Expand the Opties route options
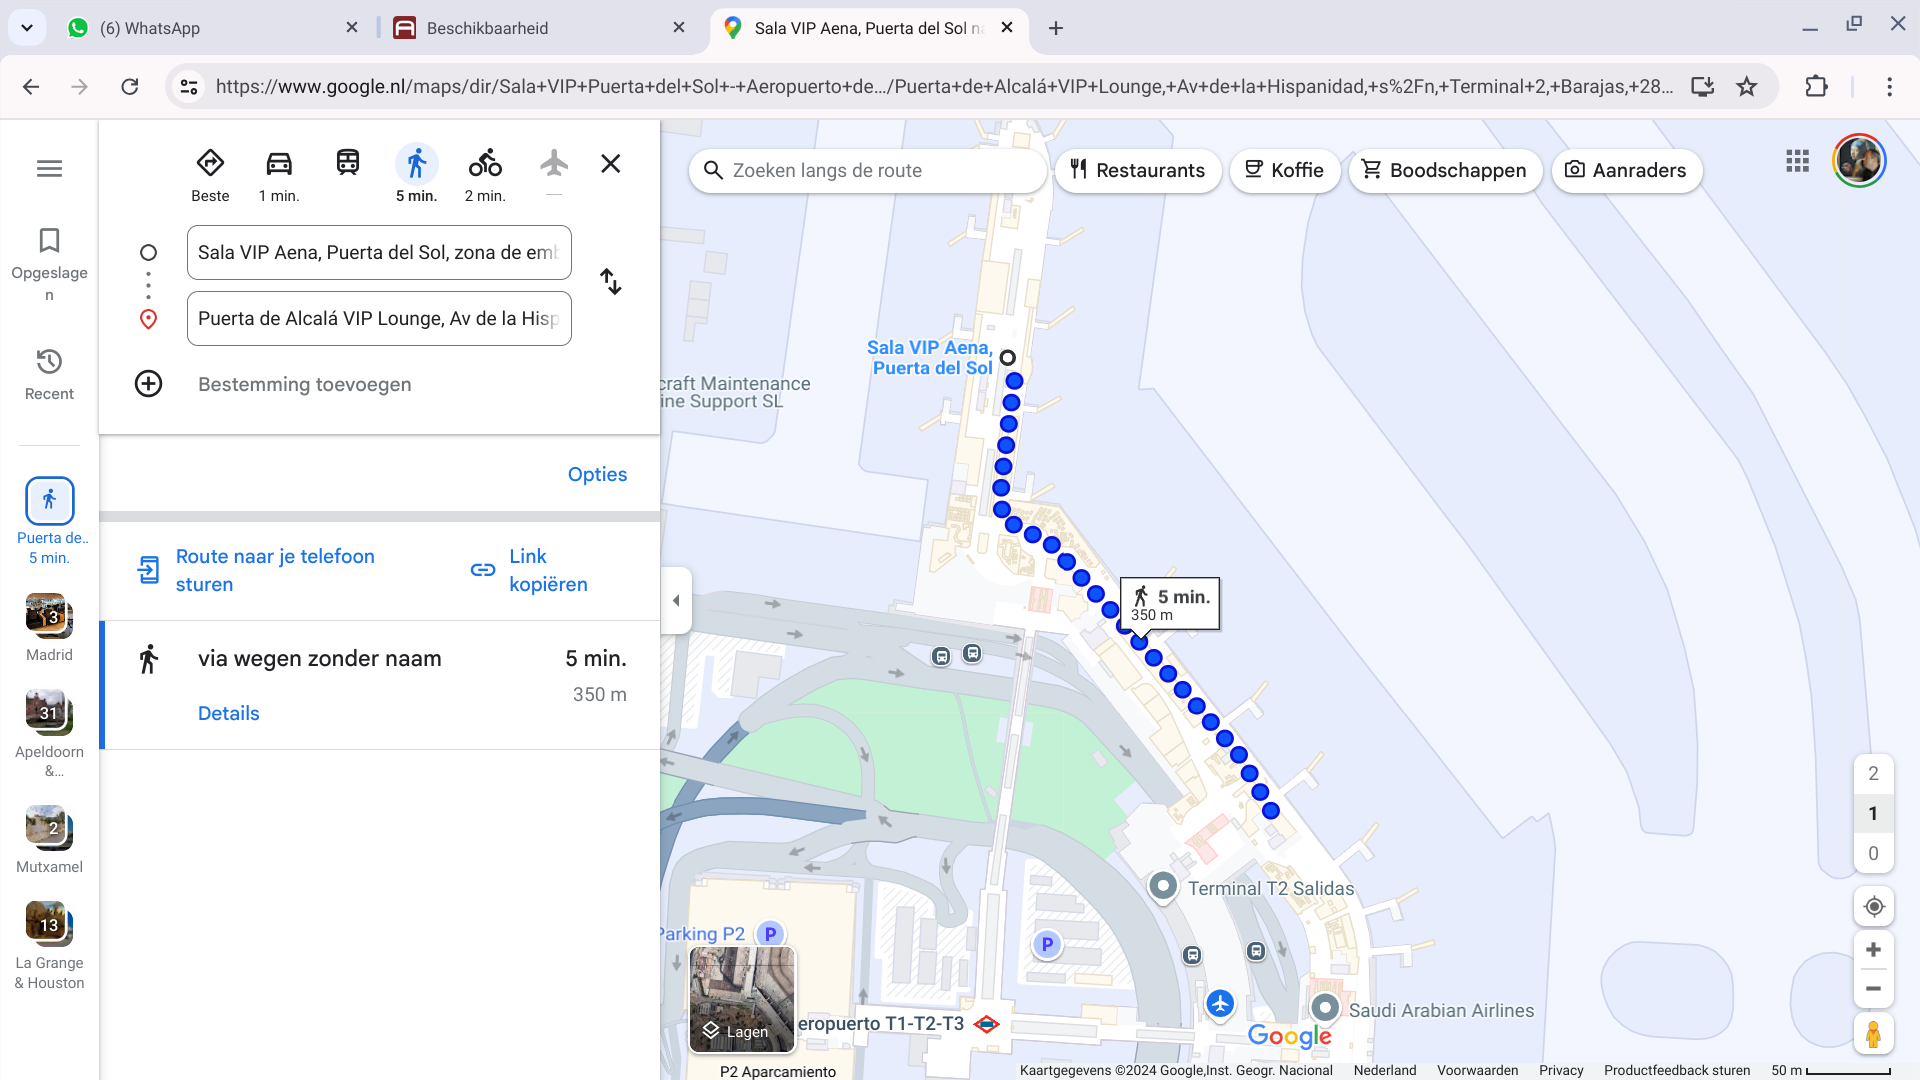This screenshot has height=1080, width=1920. tap(597, 475)
